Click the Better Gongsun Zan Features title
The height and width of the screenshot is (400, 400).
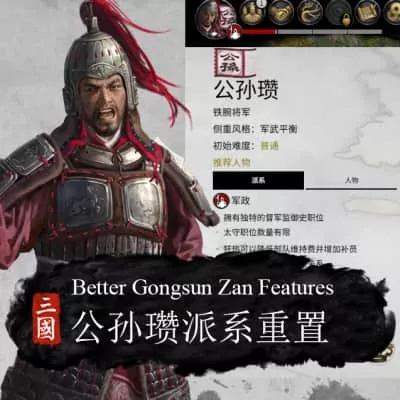pos(203,288)
